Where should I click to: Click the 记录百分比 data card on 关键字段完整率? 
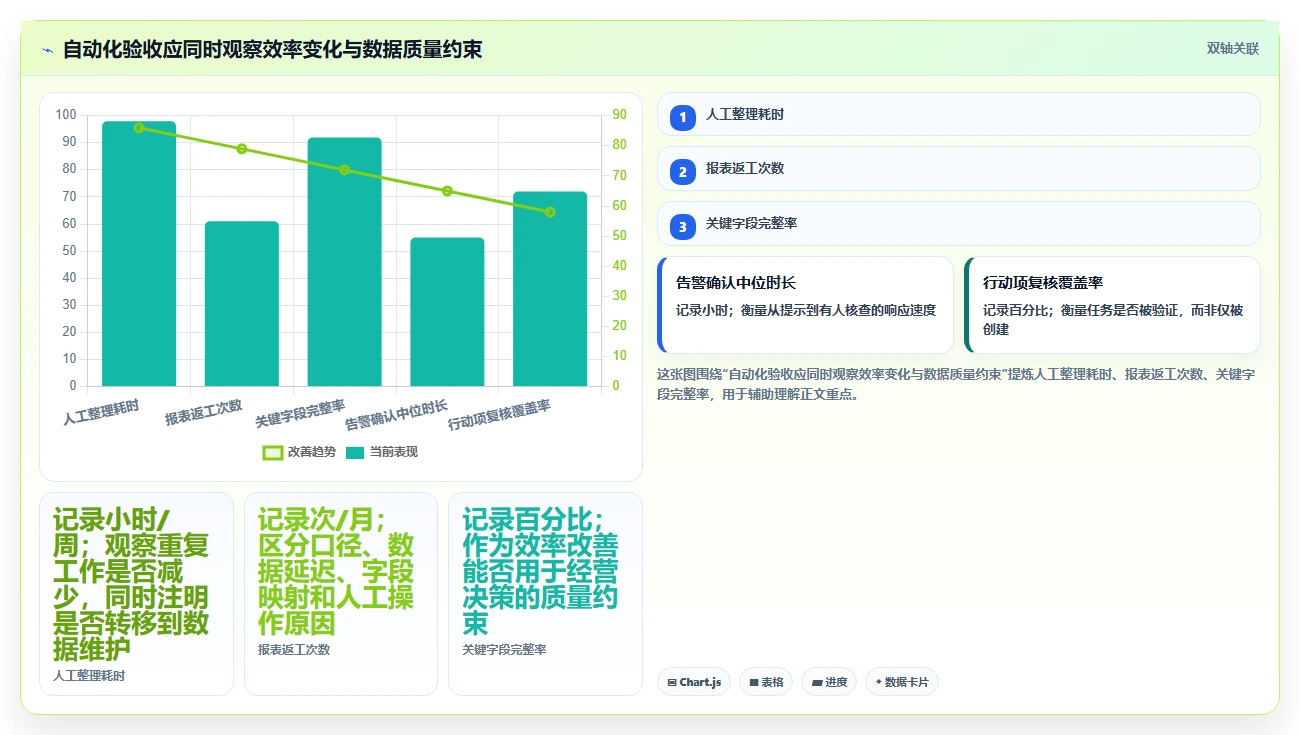click(545, 594)
